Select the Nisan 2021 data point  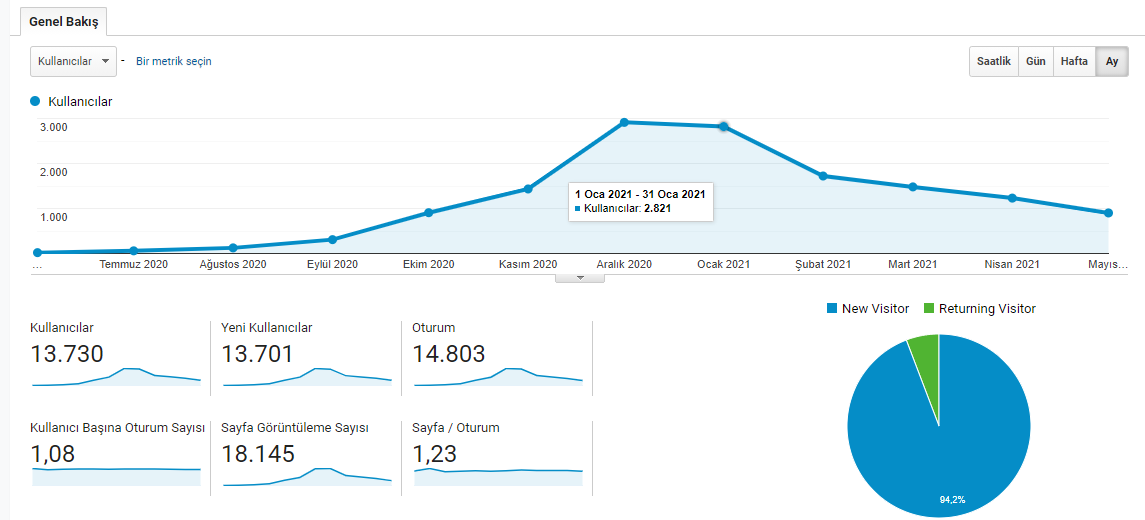click(x=1012, y=198)
